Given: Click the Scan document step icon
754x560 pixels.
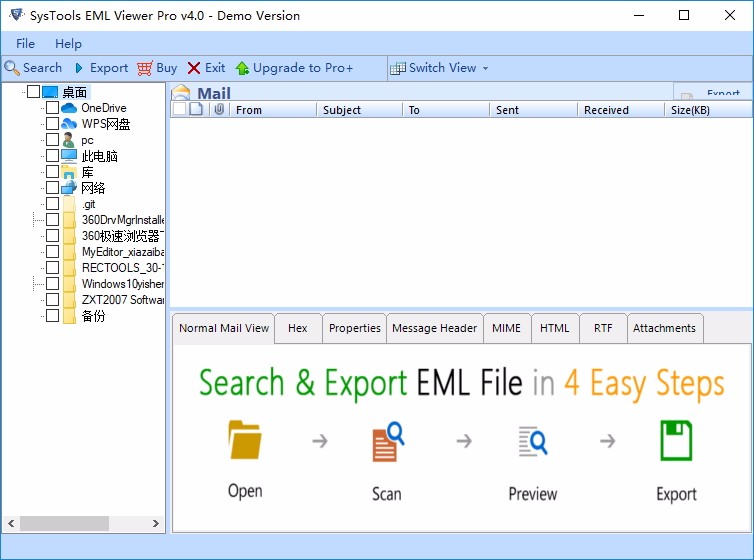Looking at the screenshot, I should click(388, 441).
